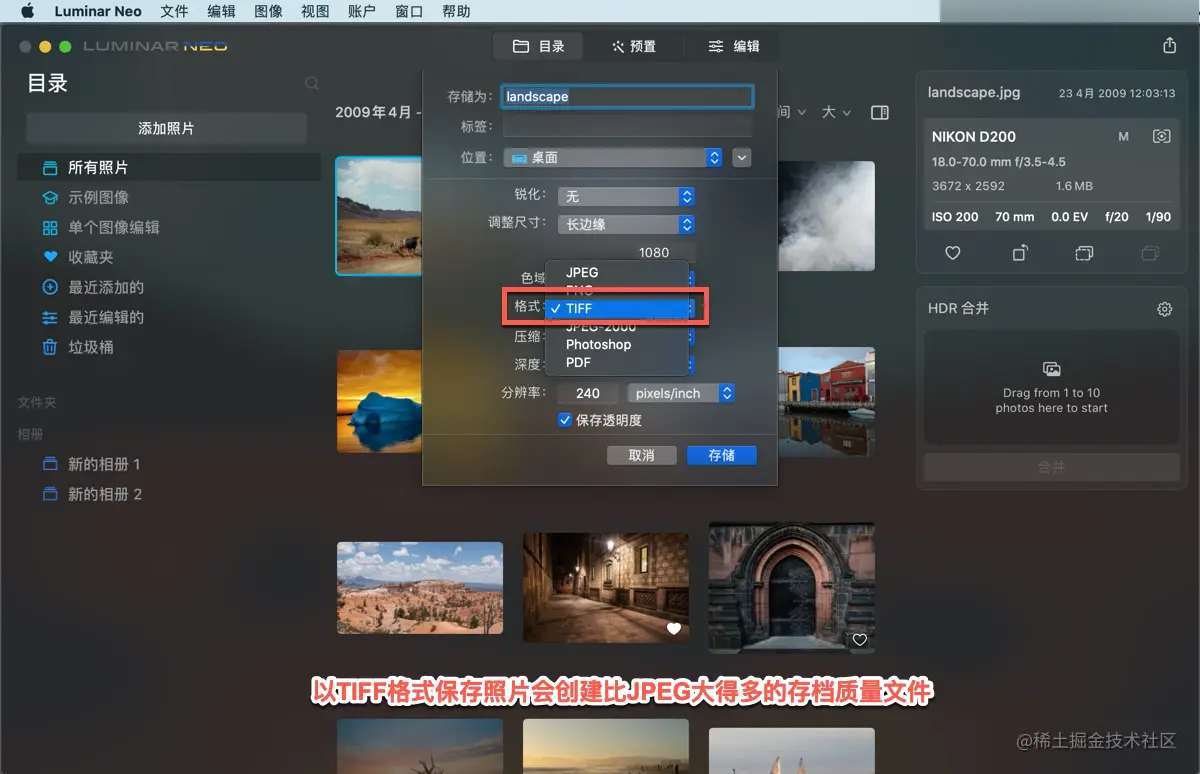Click the photos icon in HDR drop area

coord(1051,369)
